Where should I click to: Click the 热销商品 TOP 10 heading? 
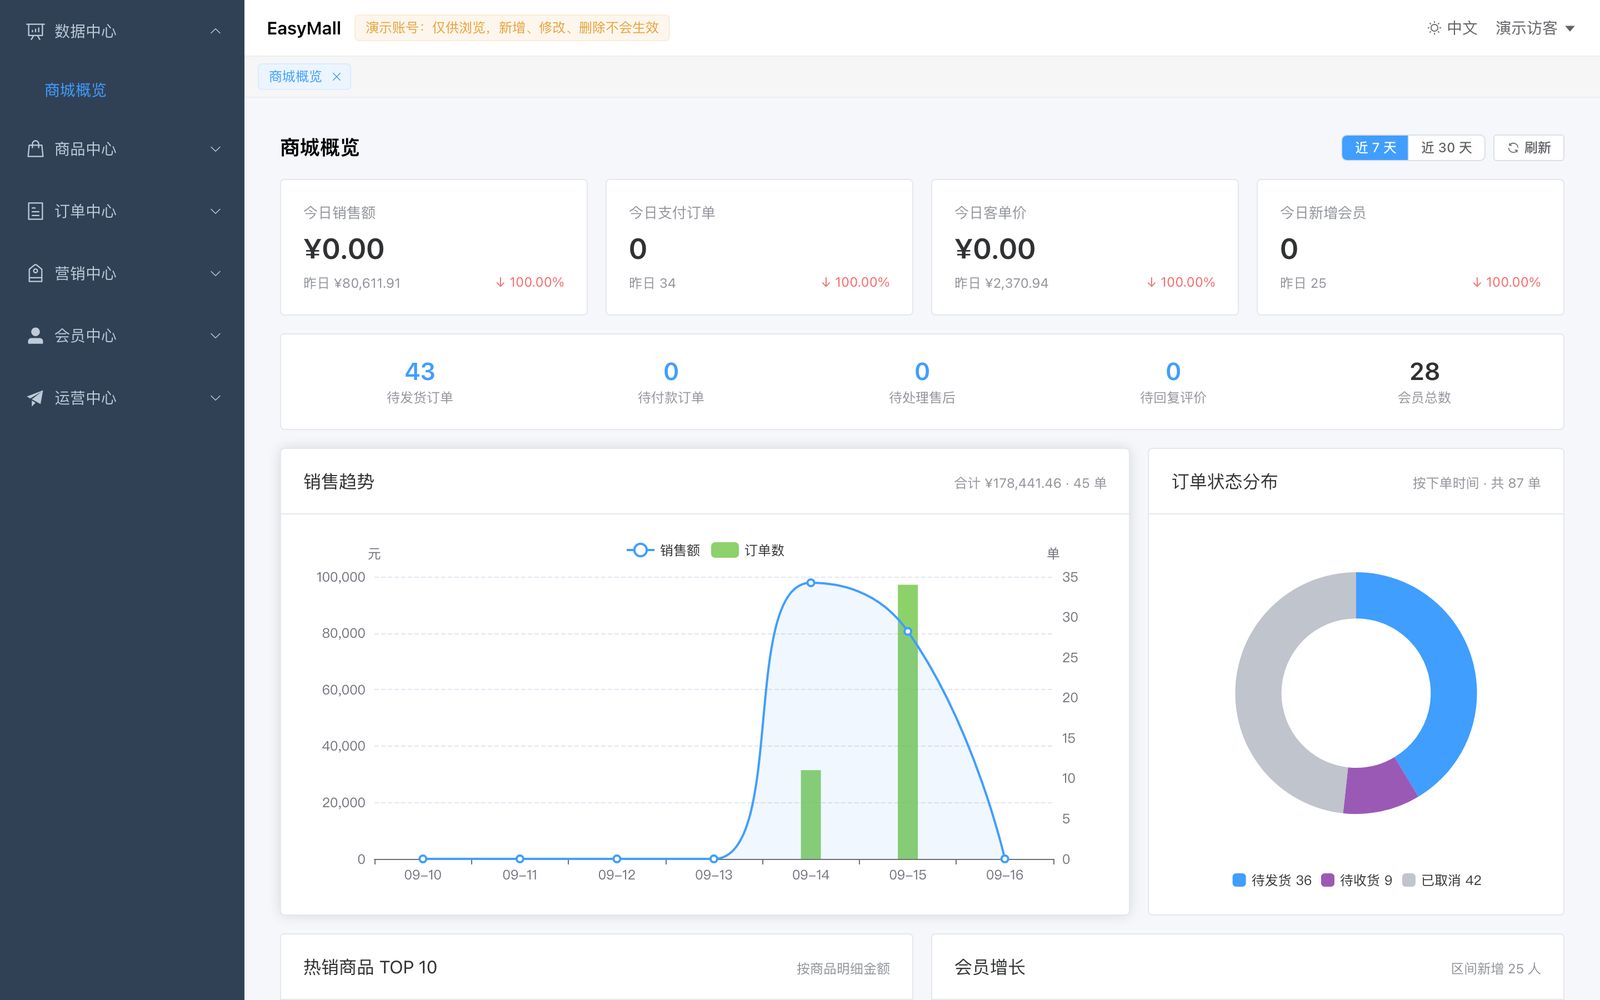[x=370, y=967]
